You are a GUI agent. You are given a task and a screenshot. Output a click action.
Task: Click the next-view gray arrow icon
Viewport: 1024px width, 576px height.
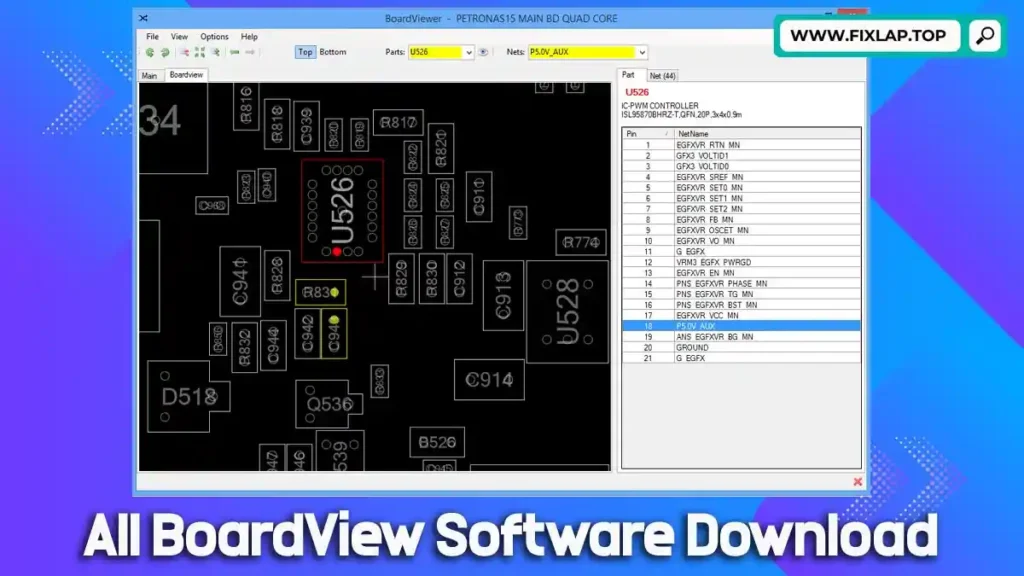[249, 52]
